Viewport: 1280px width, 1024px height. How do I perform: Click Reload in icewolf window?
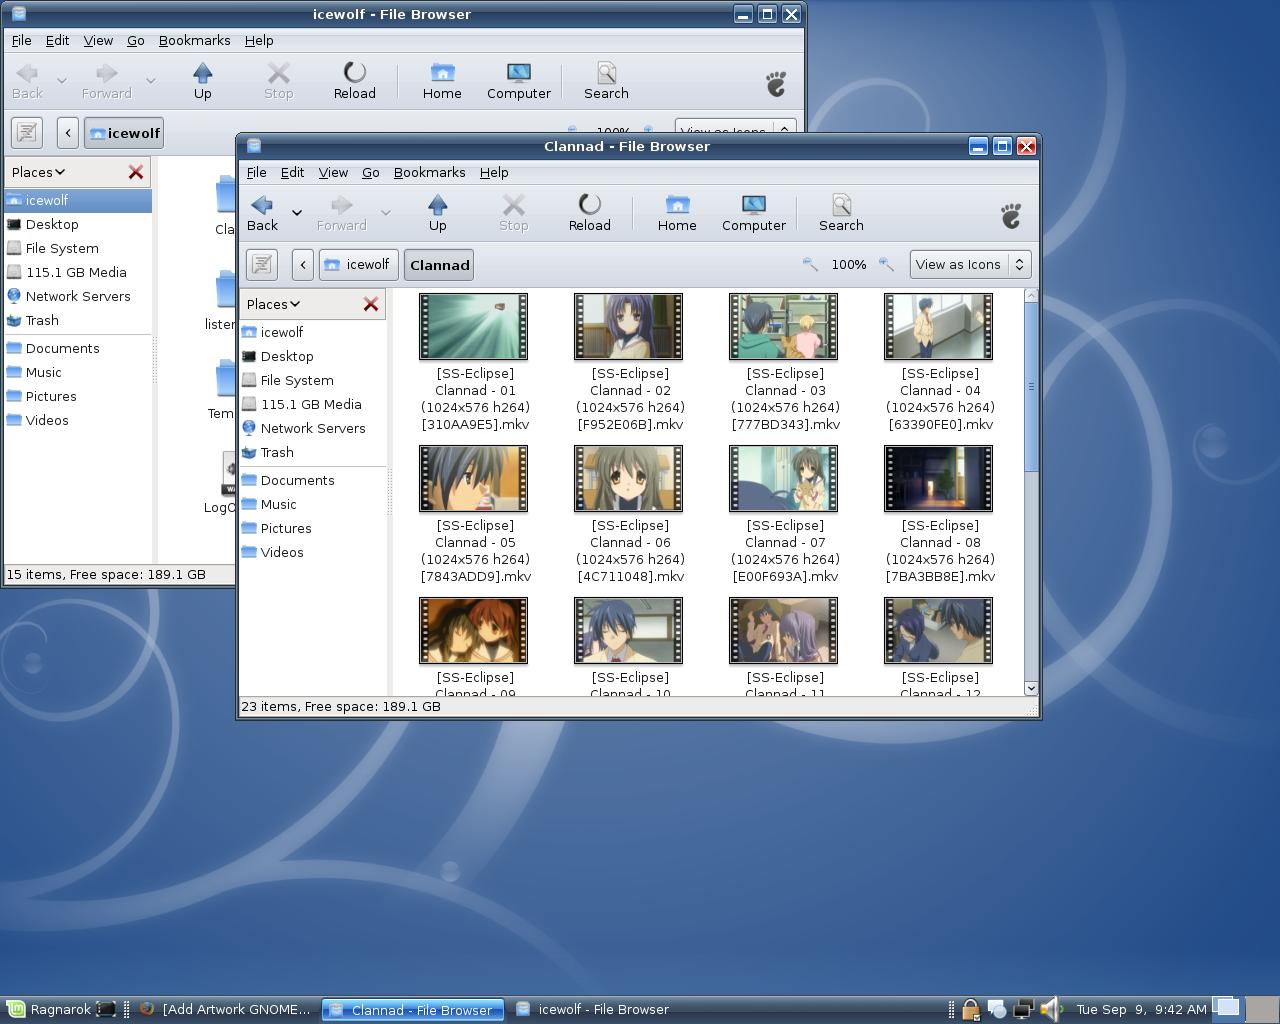pyautogui.click(x=354, y=81)
